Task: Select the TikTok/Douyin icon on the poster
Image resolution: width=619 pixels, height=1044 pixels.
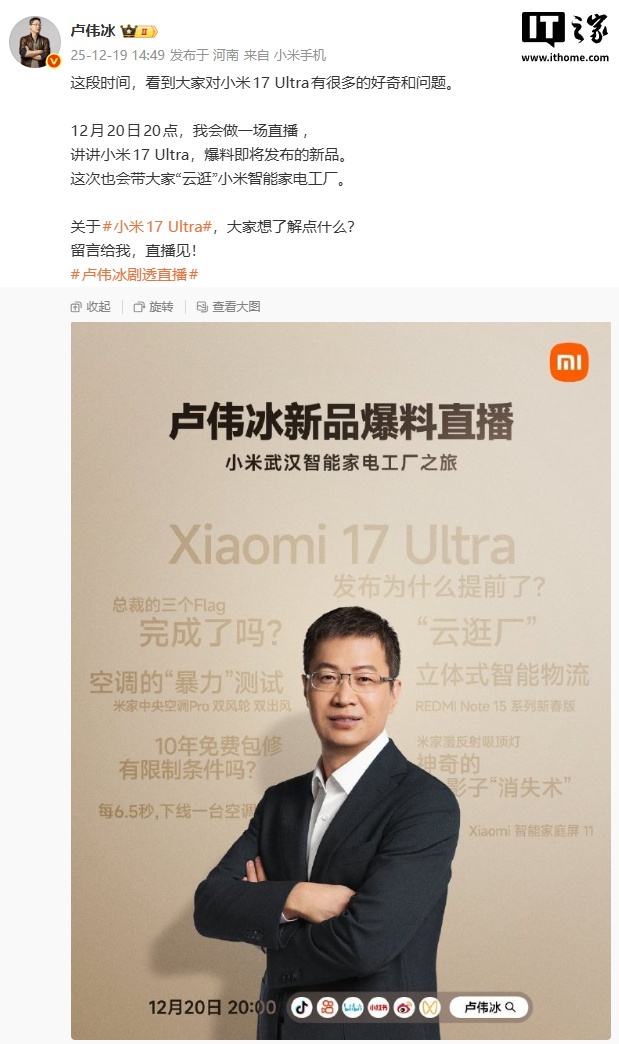Action: [302, 1007]
